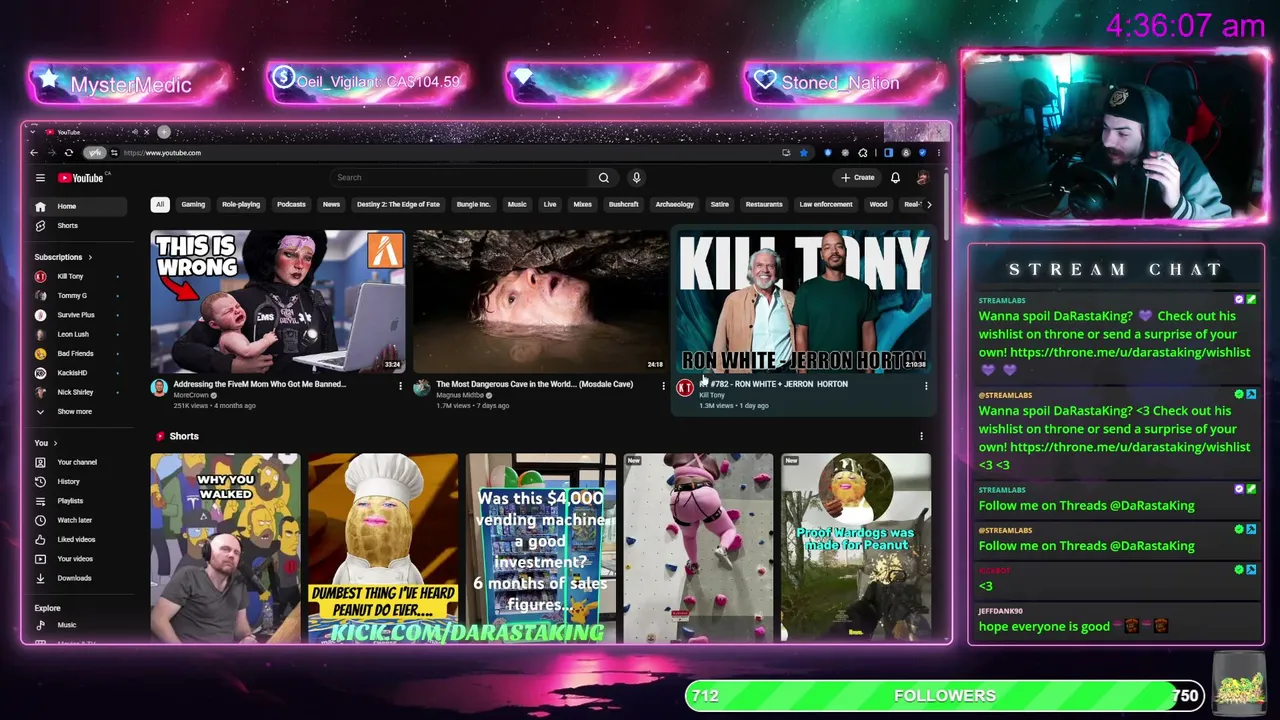
Task: Select the Archaeology filter chip
Action: (x=674, y=204)
